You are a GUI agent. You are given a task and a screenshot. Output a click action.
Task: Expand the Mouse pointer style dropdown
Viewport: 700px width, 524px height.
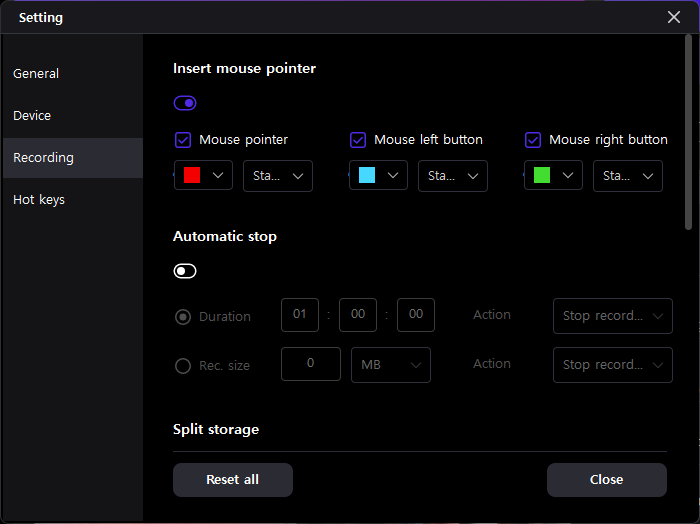coord(278,176)
